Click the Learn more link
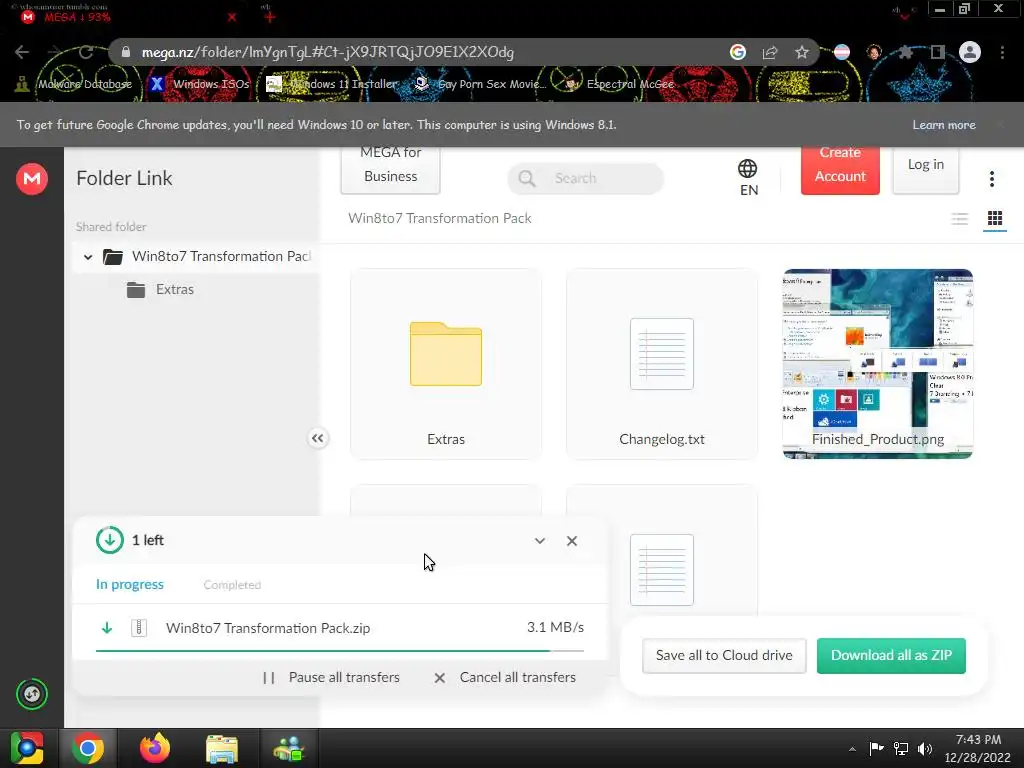The height and width of the screenshot is (768, 1024). coord(944,125)
